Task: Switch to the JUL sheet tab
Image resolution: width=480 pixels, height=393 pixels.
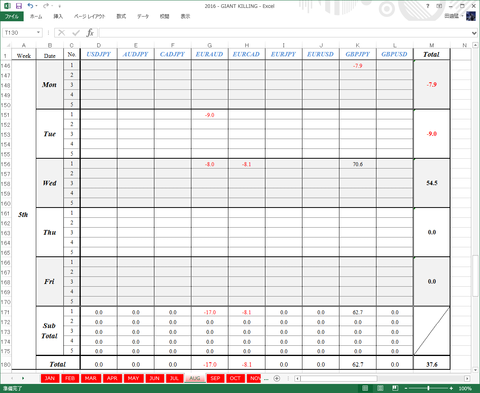Action: coord(174,378)
